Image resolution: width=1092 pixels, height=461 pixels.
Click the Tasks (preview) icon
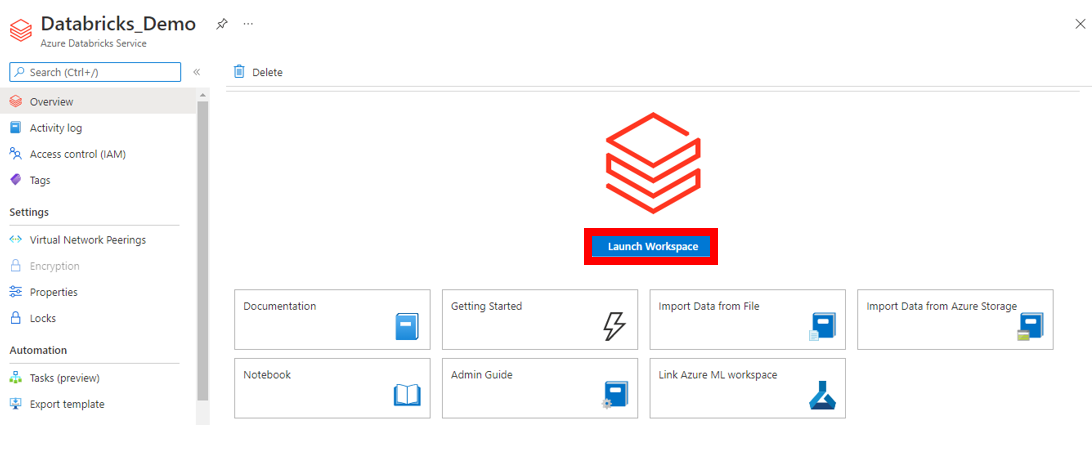[15, 378]
